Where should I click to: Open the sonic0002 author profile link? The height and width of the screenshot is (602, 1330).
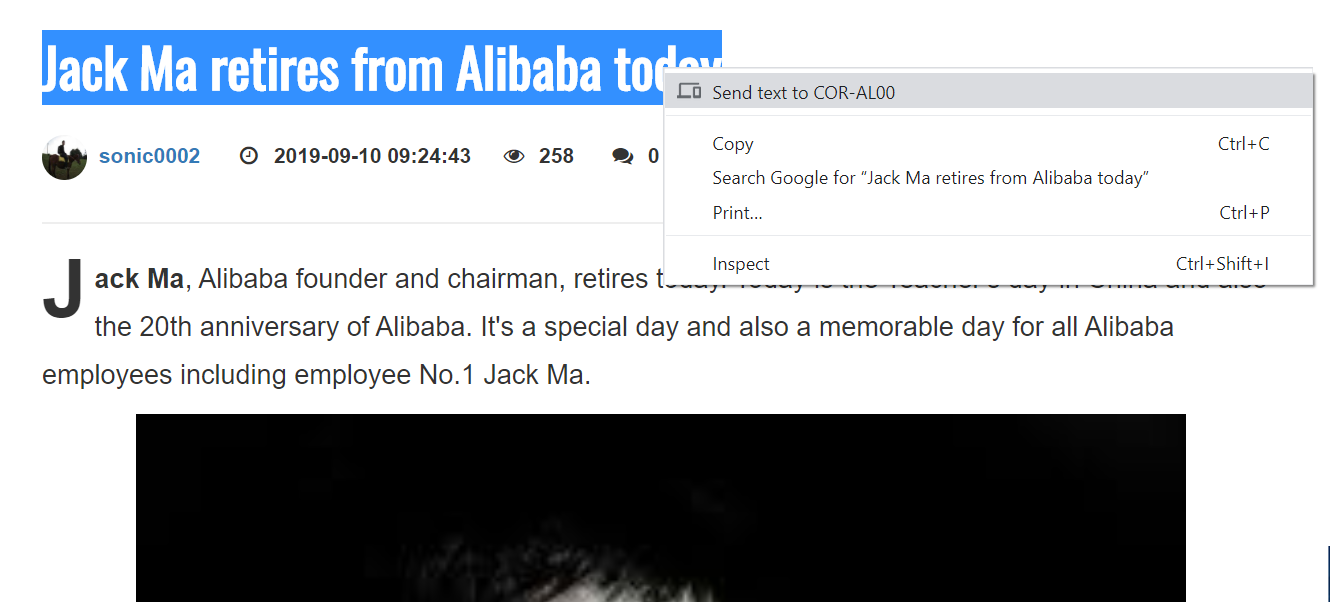coord(149,156)
